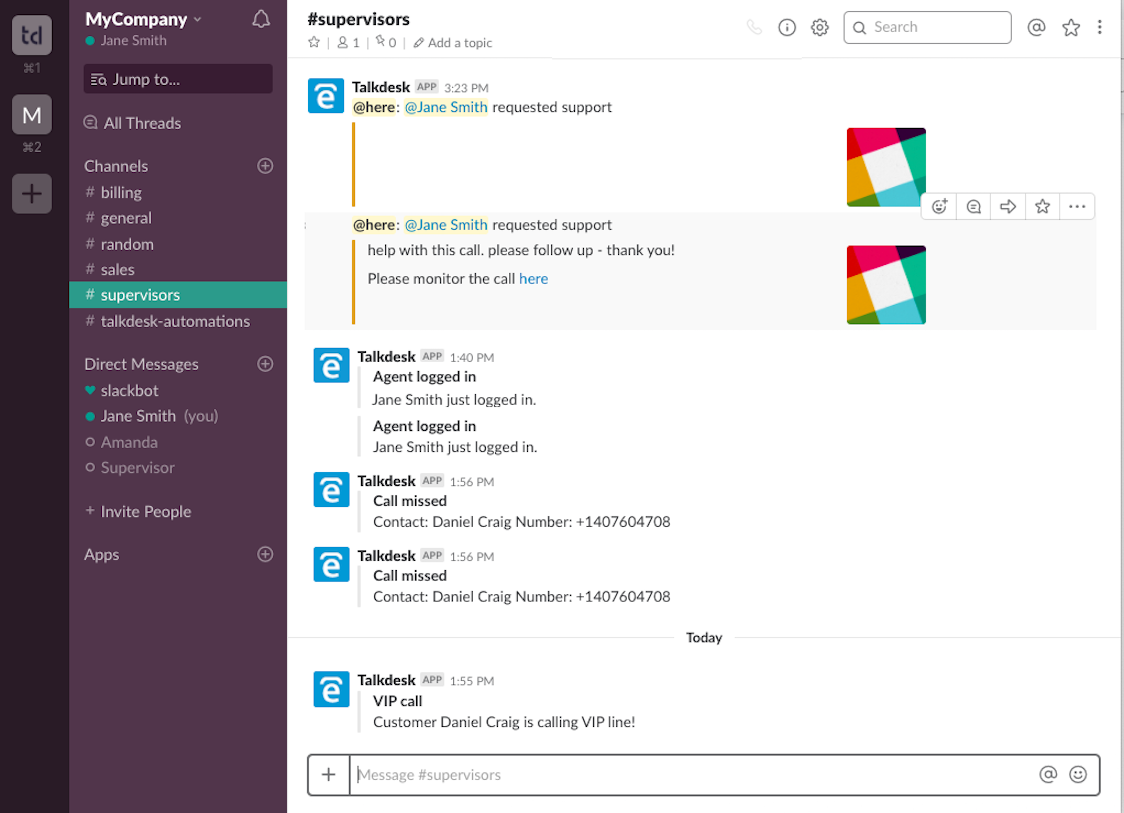Switch to the #general channel
The width and height of the screenshot is (1124, 813).
point(128,217)
